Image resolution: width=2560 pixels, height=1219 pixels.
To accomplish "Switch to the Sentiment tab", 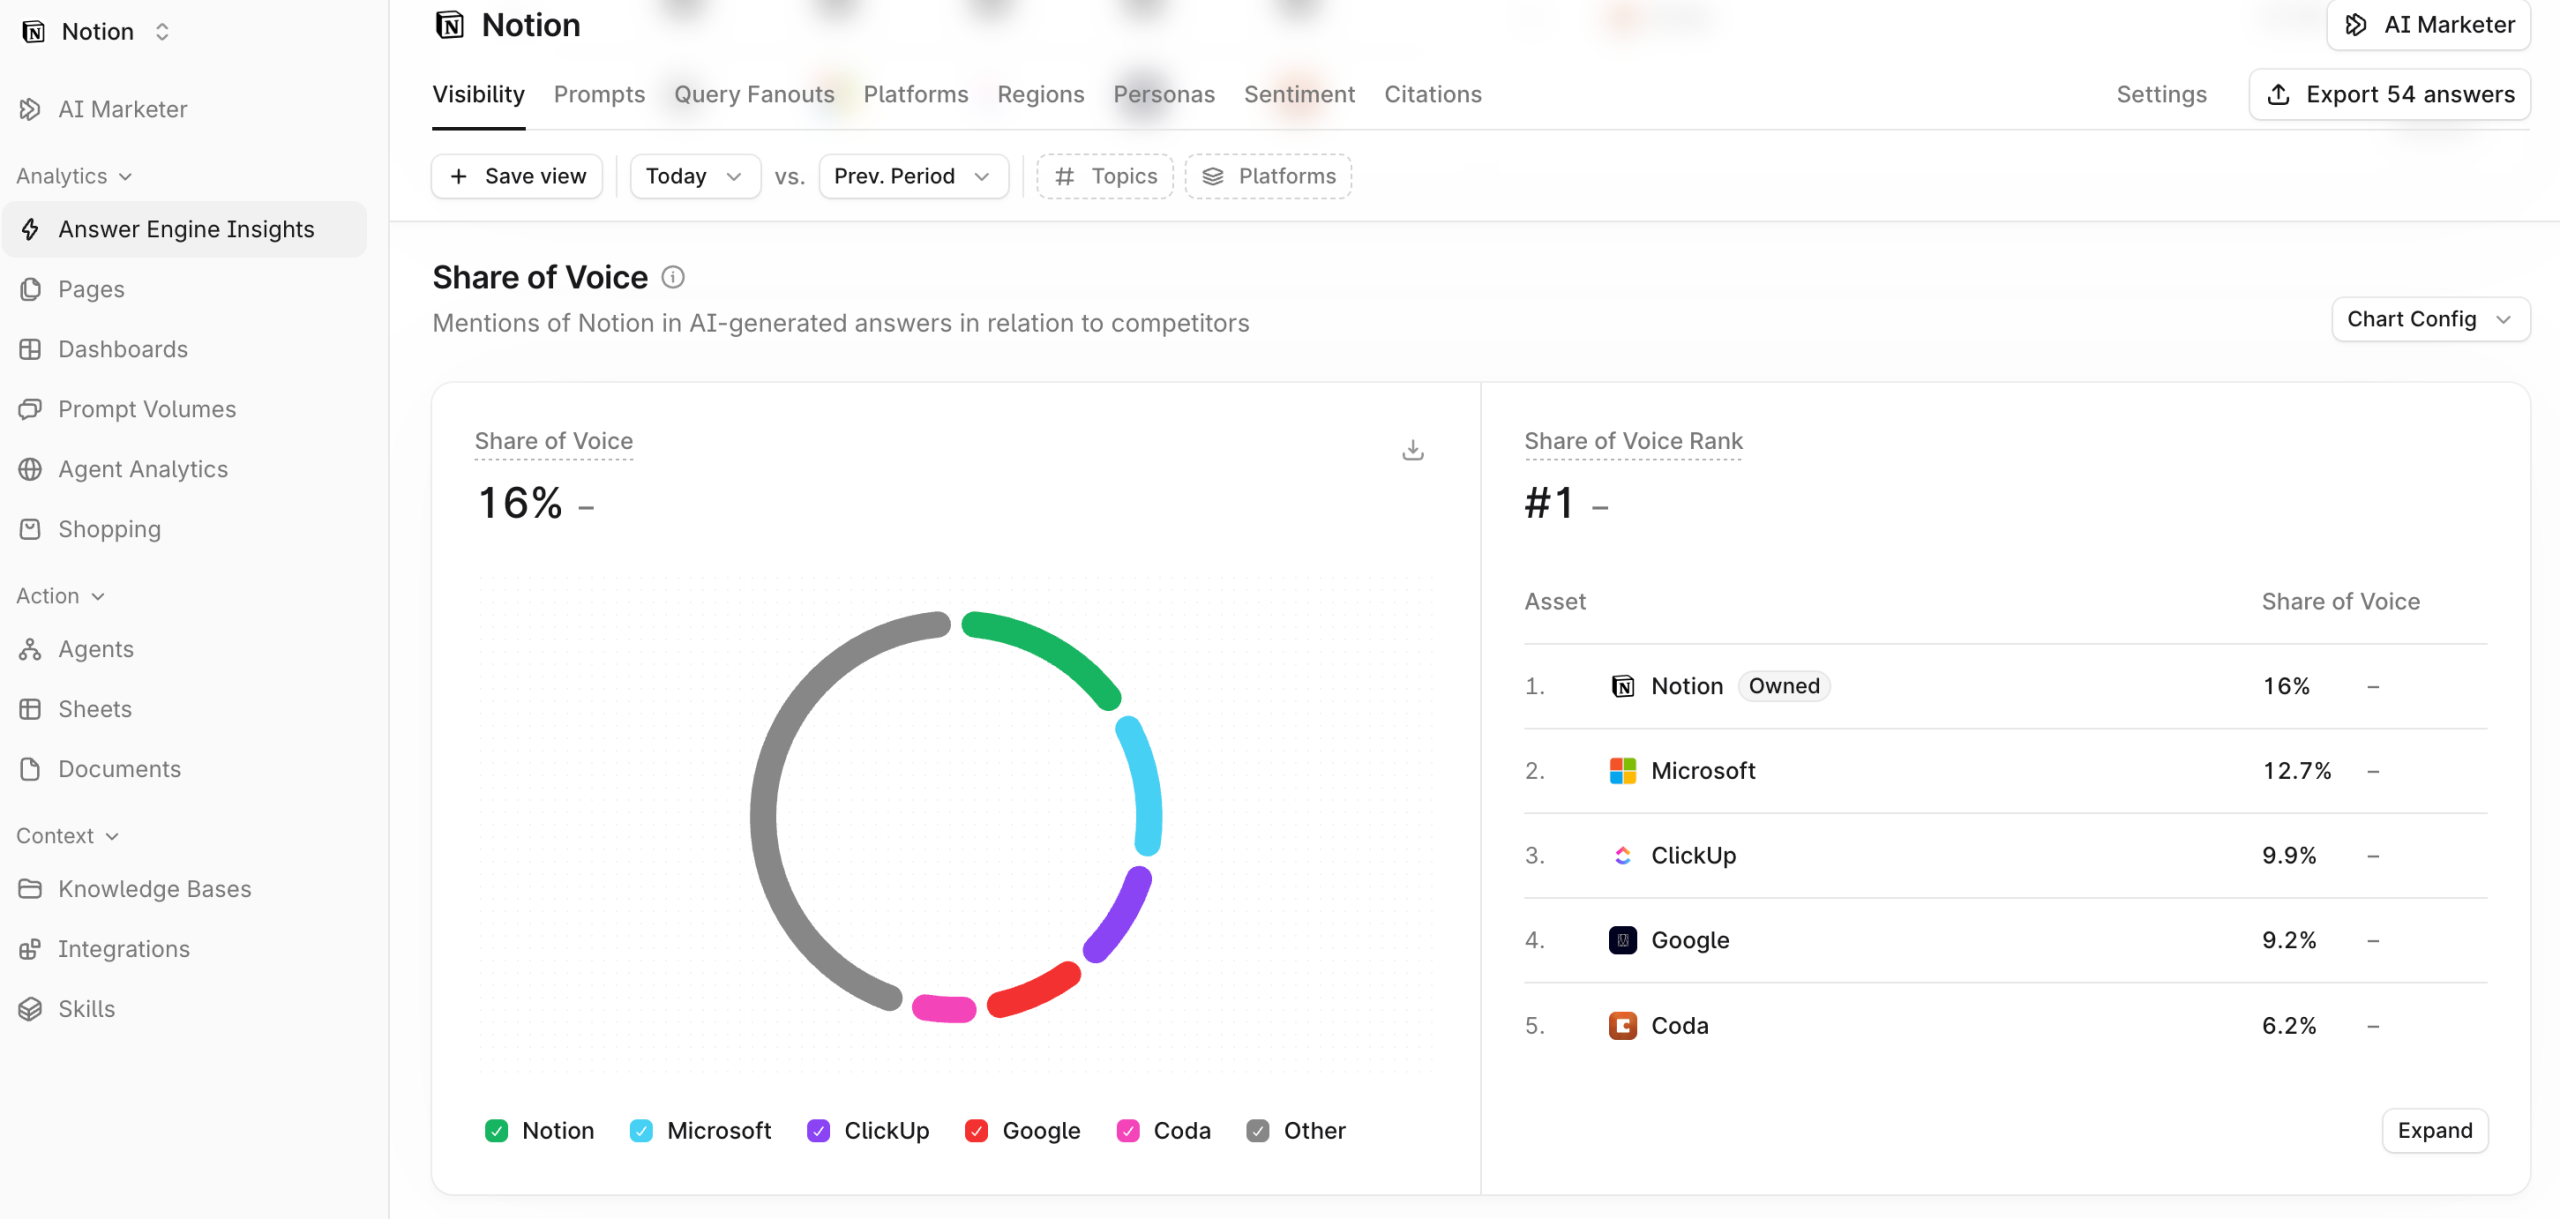I will pos(1299,94).
